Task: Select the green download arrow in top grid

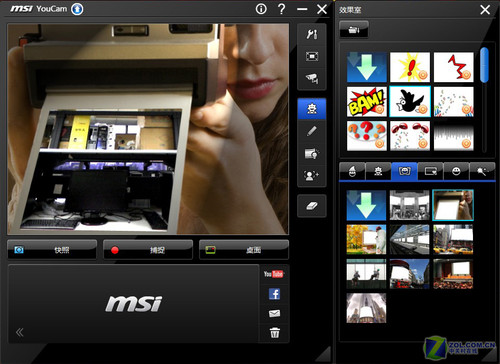Action: pyautogui.click(x=367, y=67)
